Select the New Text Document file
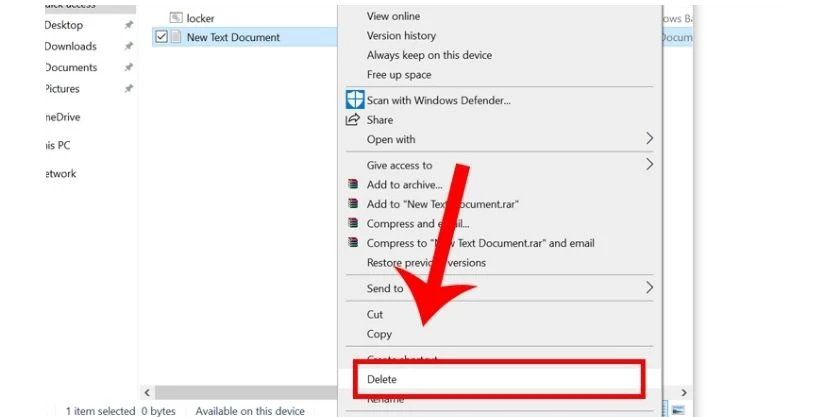 [x=233, y=38]
